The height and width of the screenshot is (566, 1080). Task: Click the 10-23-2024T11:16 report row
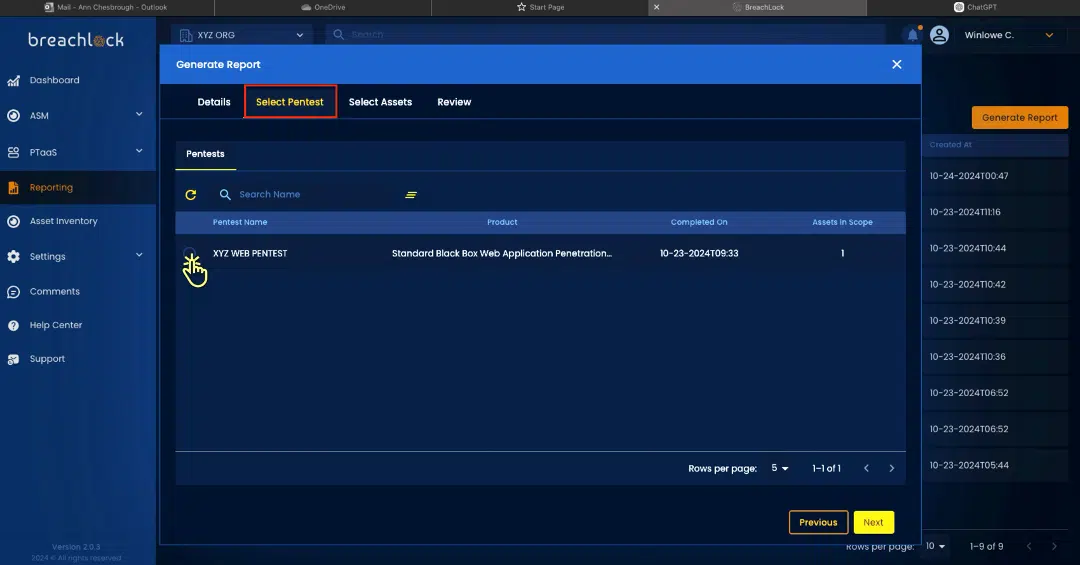pyautogui.click(x=995, y=212)
